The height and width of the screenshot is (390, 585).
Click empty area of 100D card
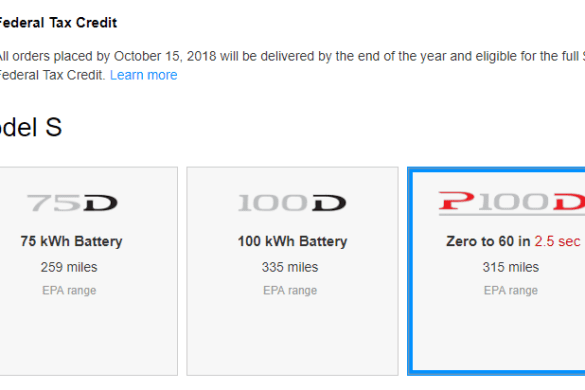pyautogui.click(x=292, y=336)
